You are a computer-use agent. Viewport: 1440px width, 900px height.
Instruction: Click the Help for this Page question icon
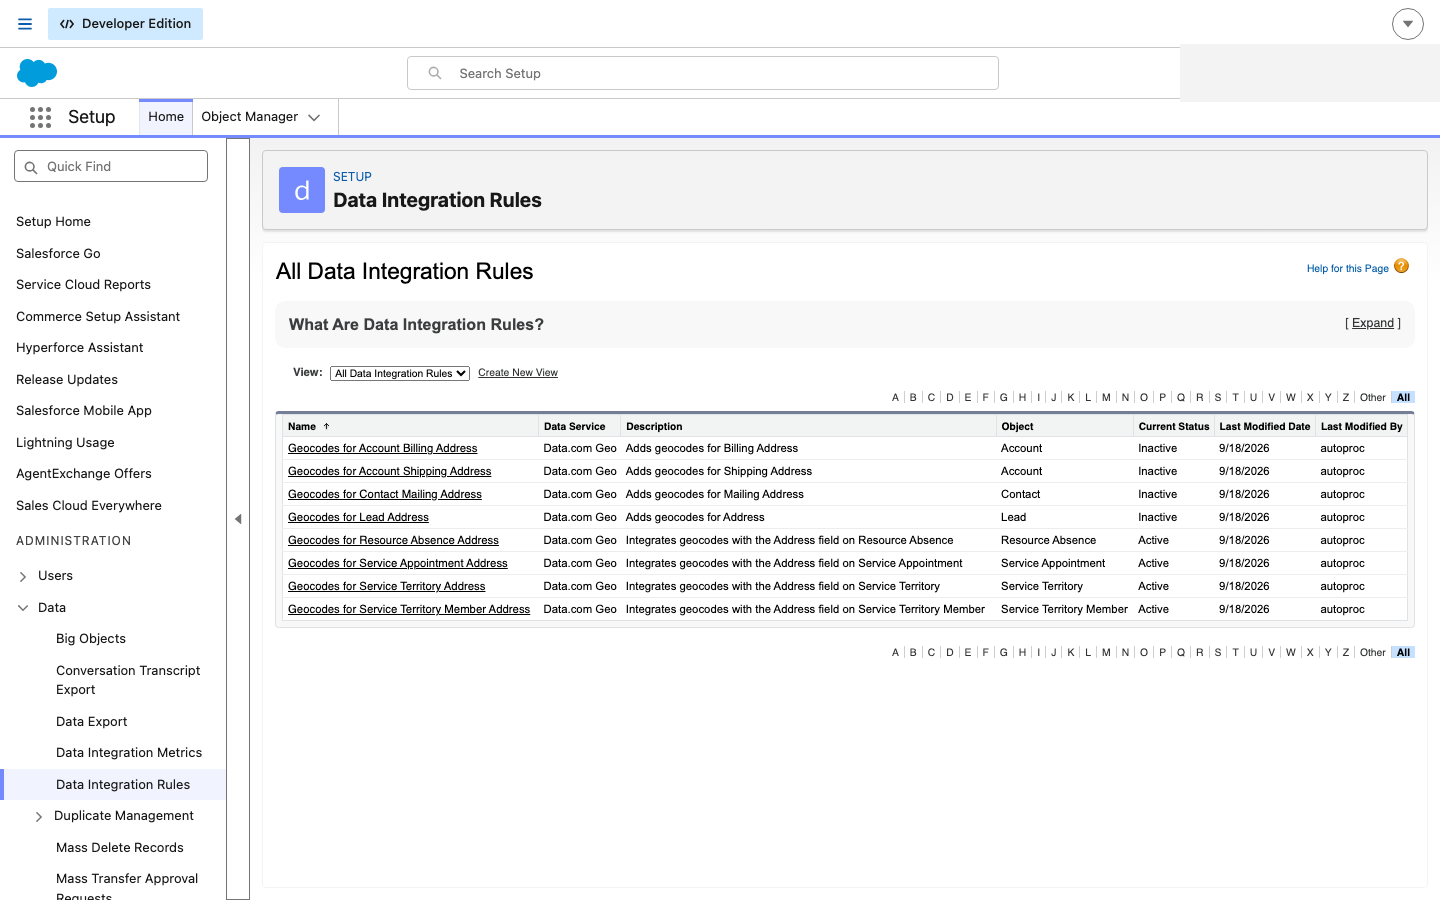(x=1401, y=266)
